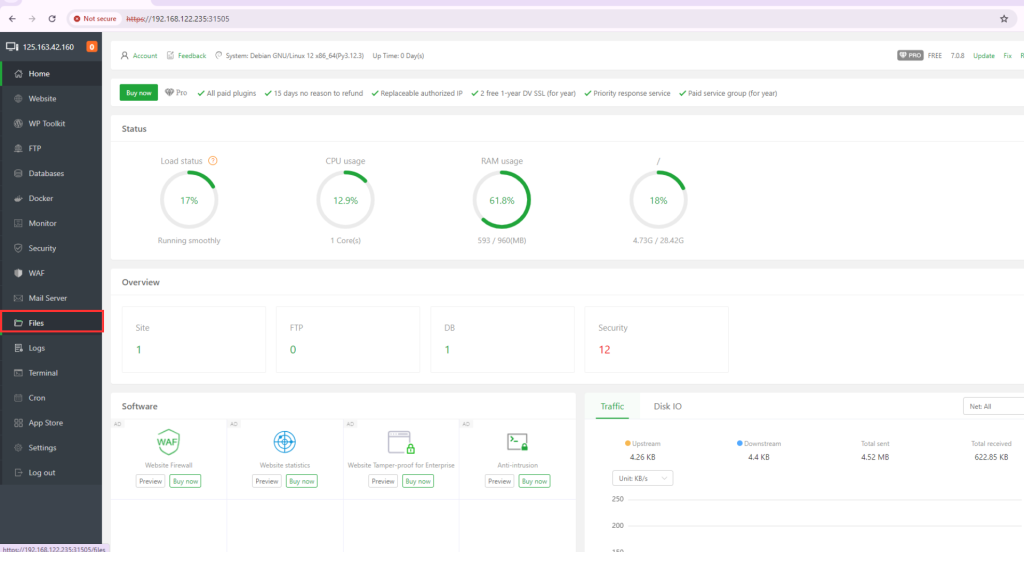This screenshot has height=576, width=1024.
Task: Open Files in the sidebar menu
Action: [36, 323]
